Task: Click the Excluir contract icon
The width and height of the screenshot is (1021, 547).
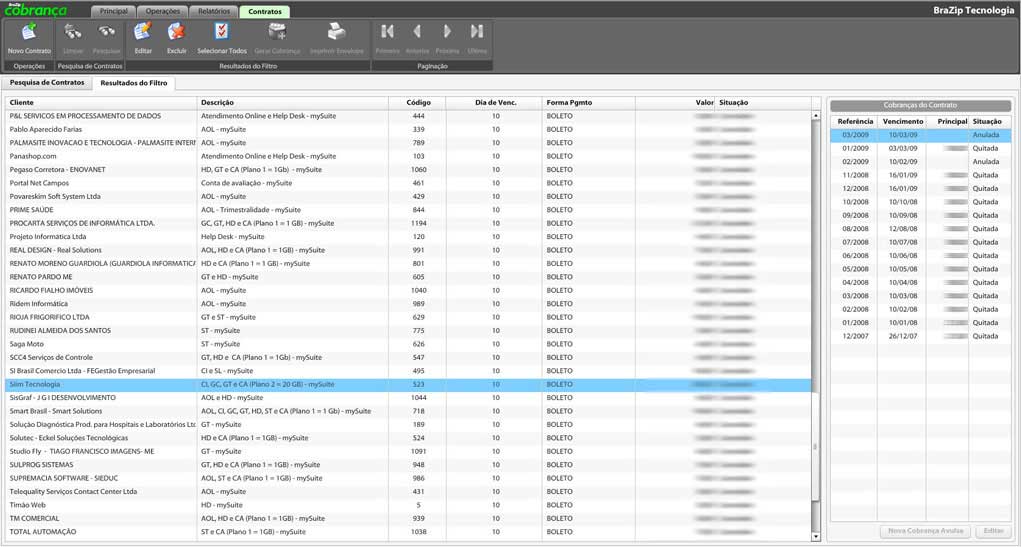Action: click(x=176, y=32)
